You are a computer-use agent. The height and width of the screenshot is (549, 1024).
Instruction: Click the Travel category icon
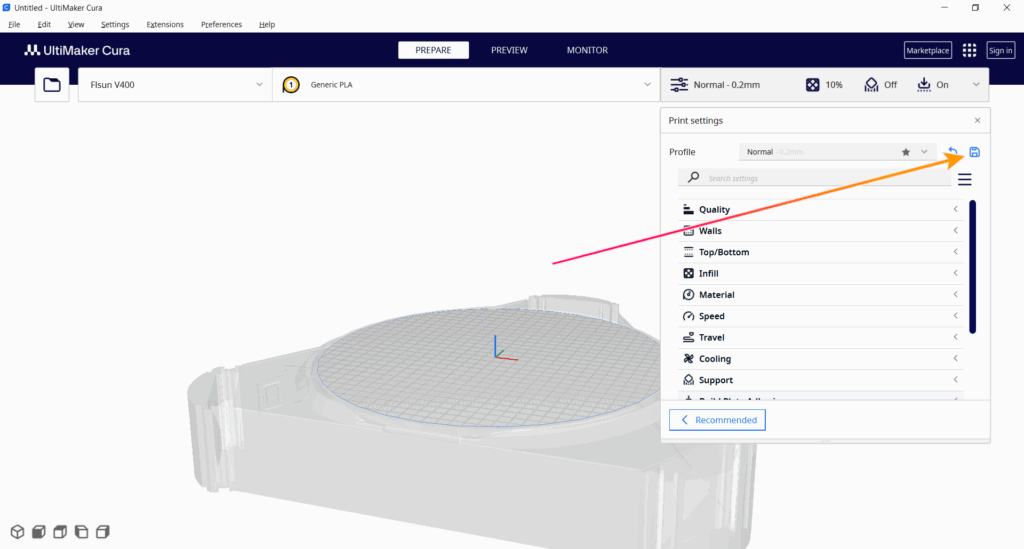point(688,337)
